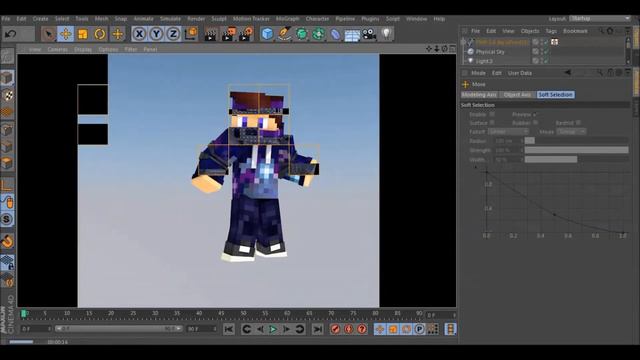640x360 pixels.
Task: Click Render View clapperboard icon
Action: [211, 34]
